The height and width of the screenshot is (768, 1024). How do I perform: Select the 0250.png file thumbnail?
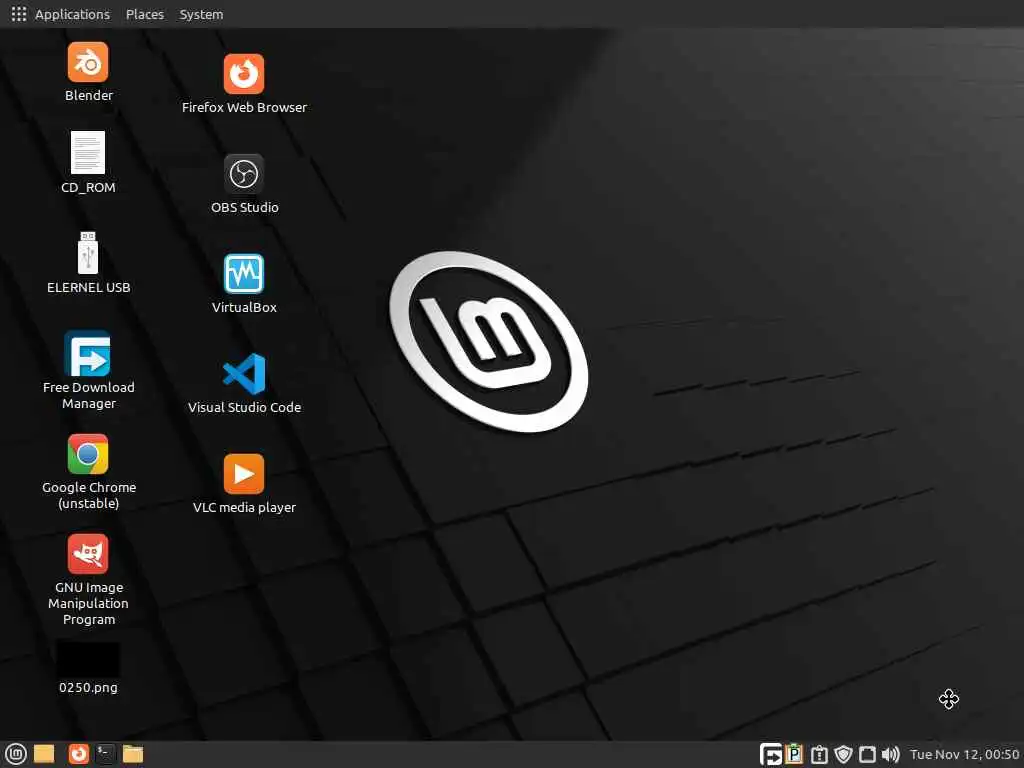coord(88,659)
